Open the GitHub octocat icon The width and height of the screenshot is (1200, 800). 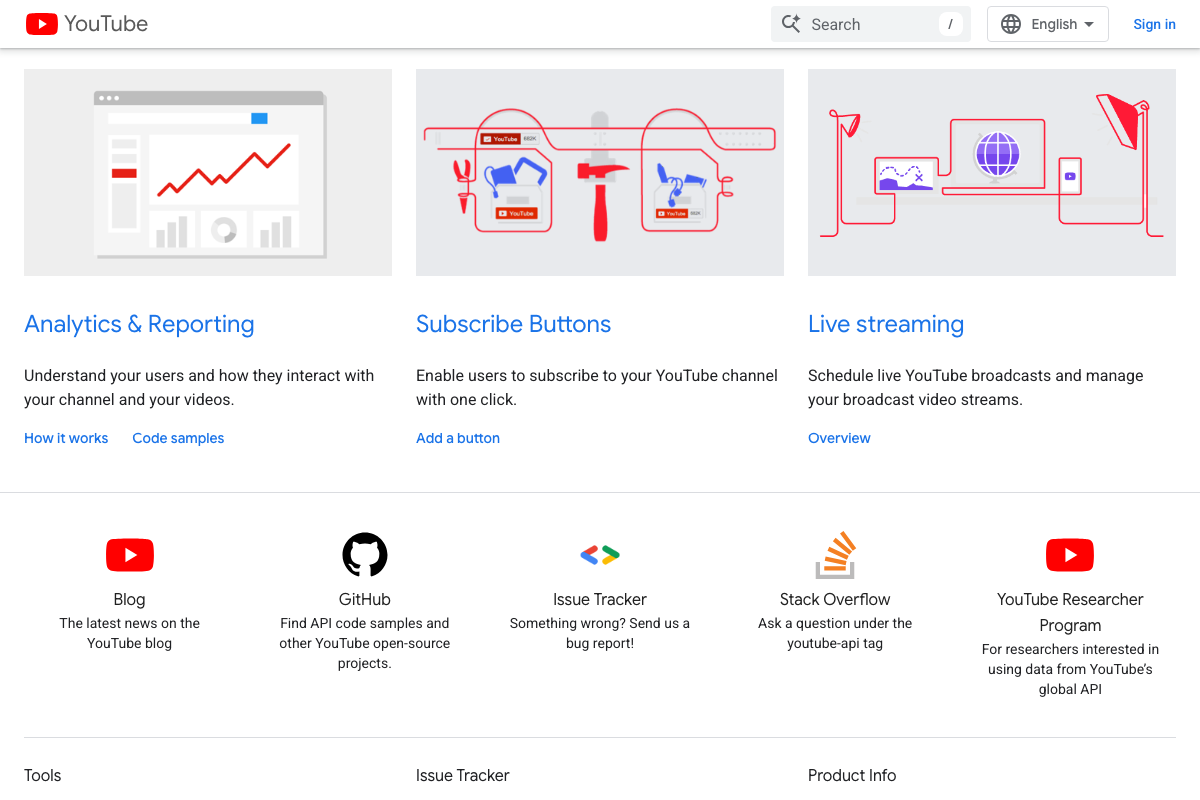365,555
